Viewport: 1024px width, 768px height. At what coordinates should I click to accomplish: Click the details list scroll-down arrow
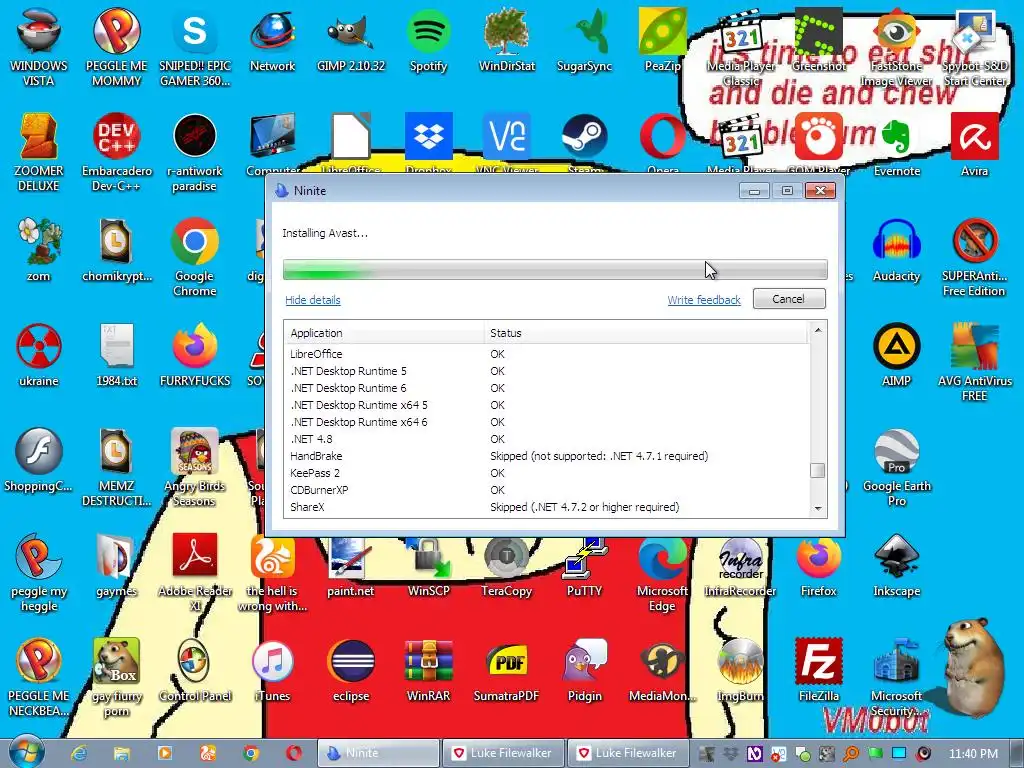[818, 509]
